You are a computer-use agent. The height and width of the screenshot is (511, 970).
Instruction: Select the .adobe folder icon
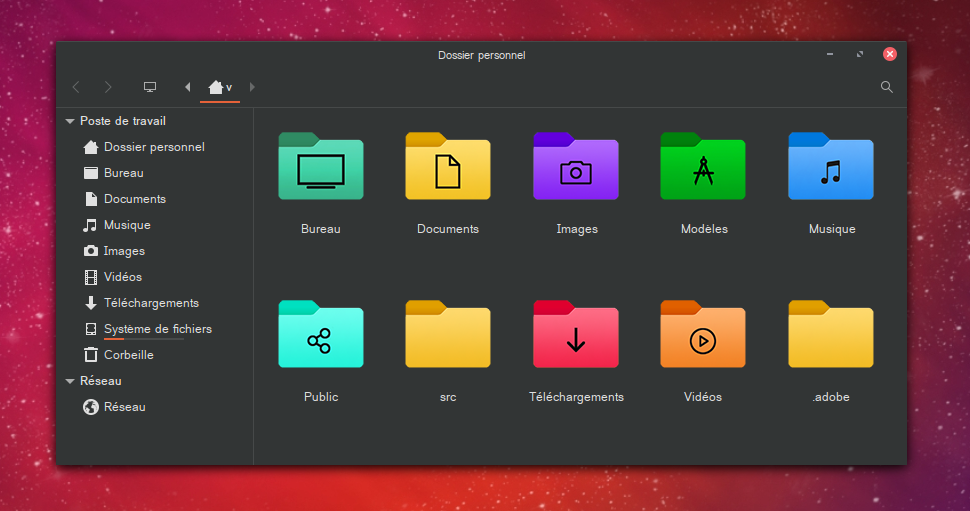tap(831, 334)
